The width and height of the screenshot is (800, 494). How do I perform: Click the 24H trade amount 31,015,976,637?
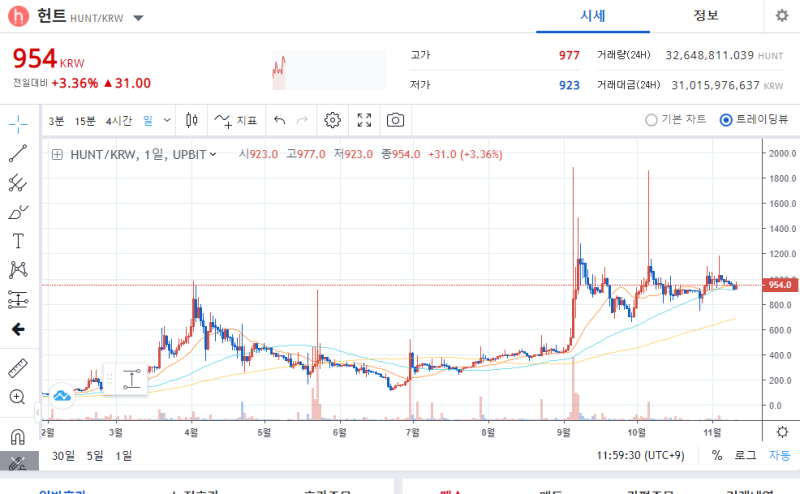point(715,85)
